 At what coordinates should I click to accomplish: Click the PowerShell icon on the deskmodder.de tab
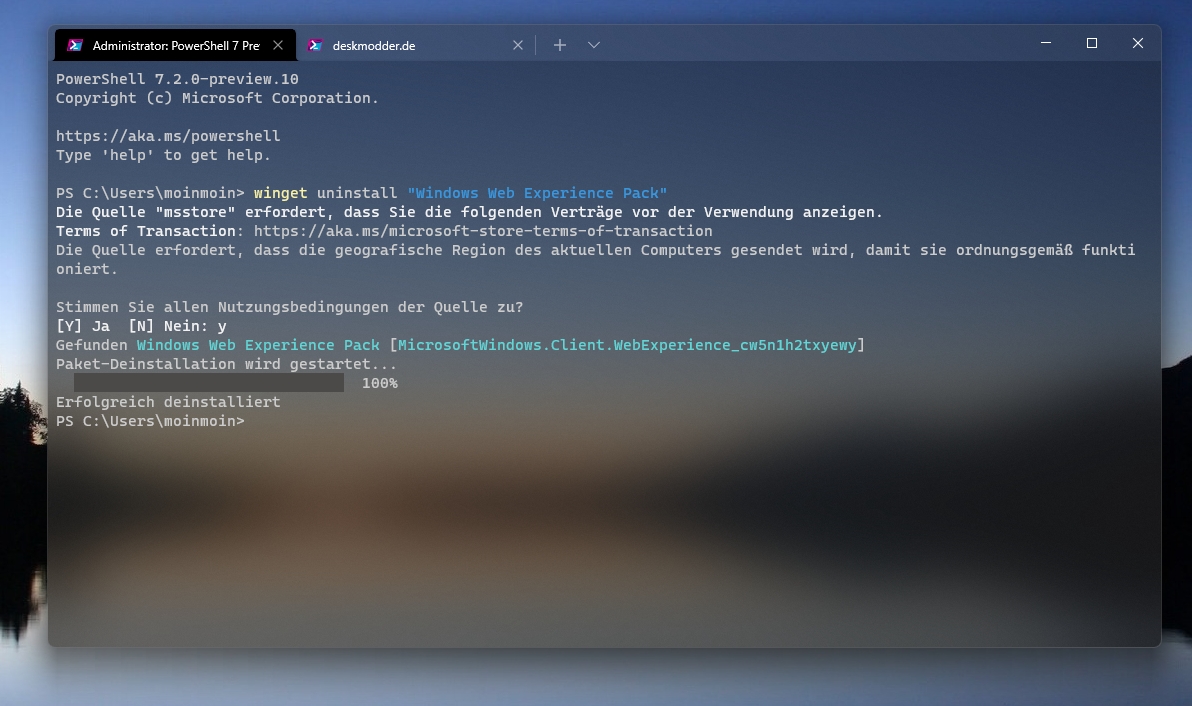pyautogui.click(x=315, y=46)
